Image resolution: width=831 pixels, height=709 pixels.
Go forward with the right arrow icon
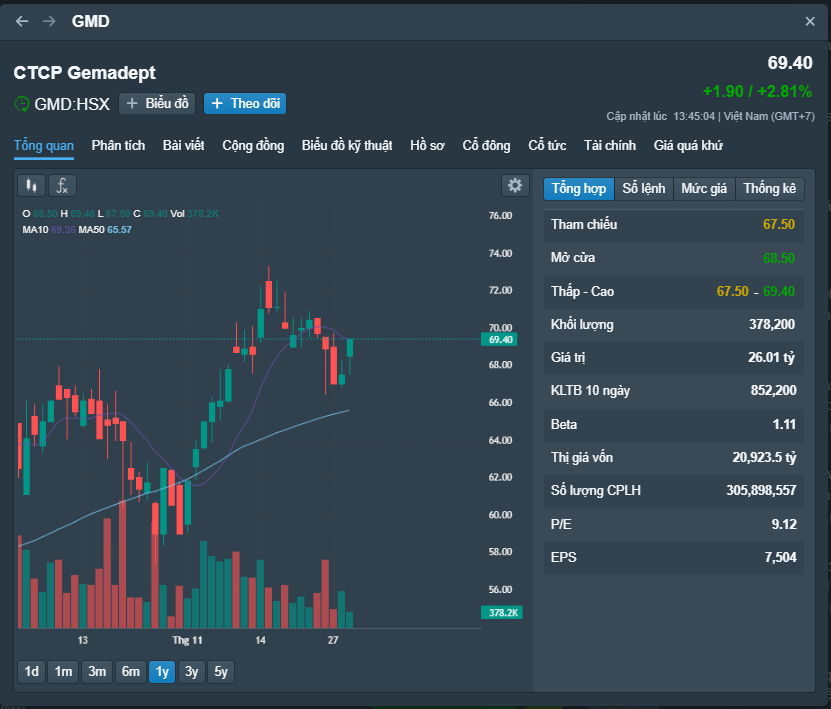[x=49, y=21]
